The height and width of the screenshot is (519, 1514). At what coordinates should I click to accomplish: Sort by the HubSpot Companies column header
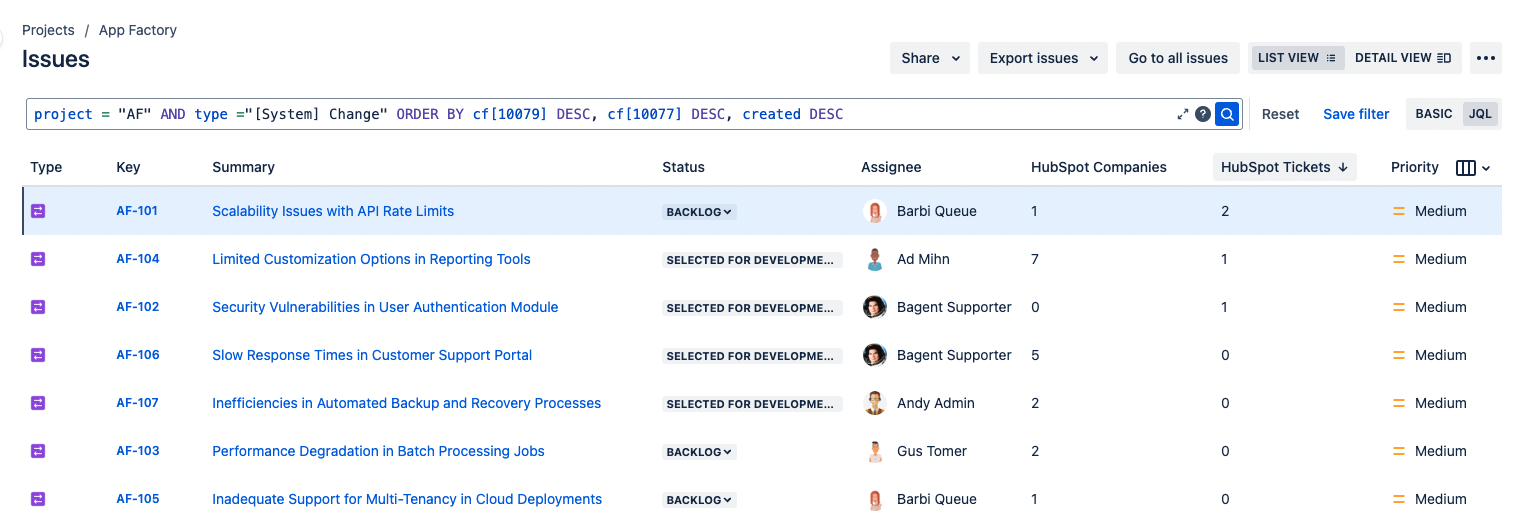click(x=1099, y=167)
